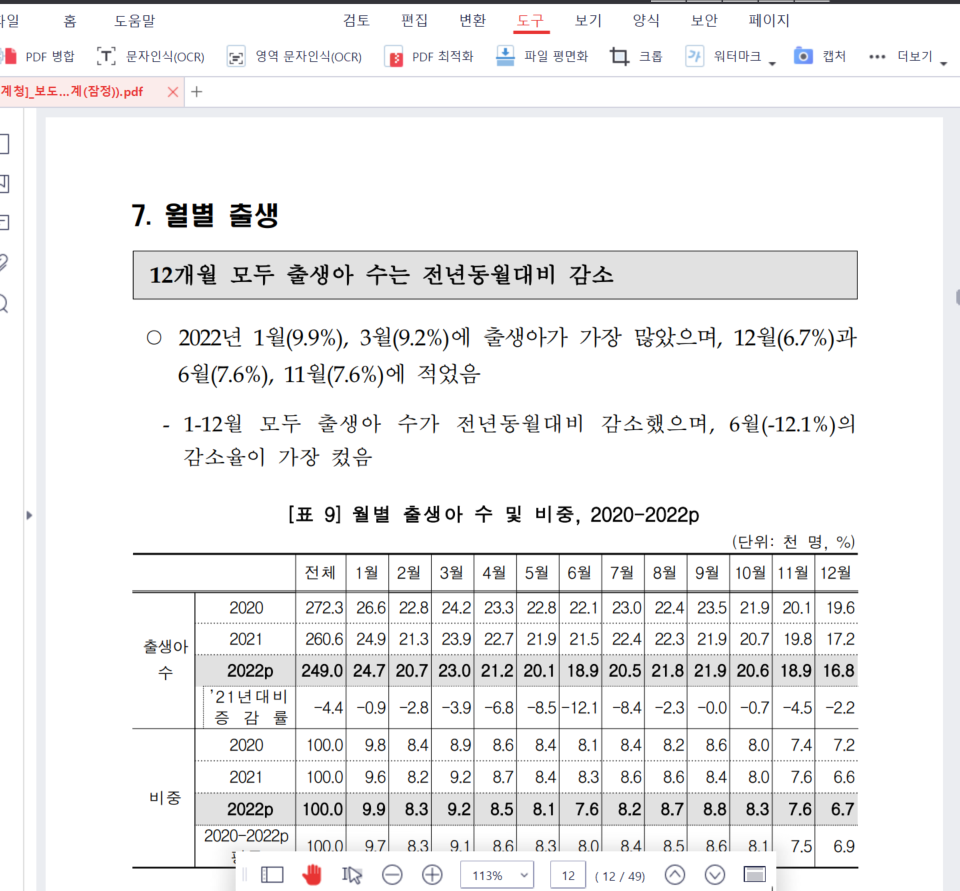
Task: Go to previous page with up arrow
Action: (675, 874)
